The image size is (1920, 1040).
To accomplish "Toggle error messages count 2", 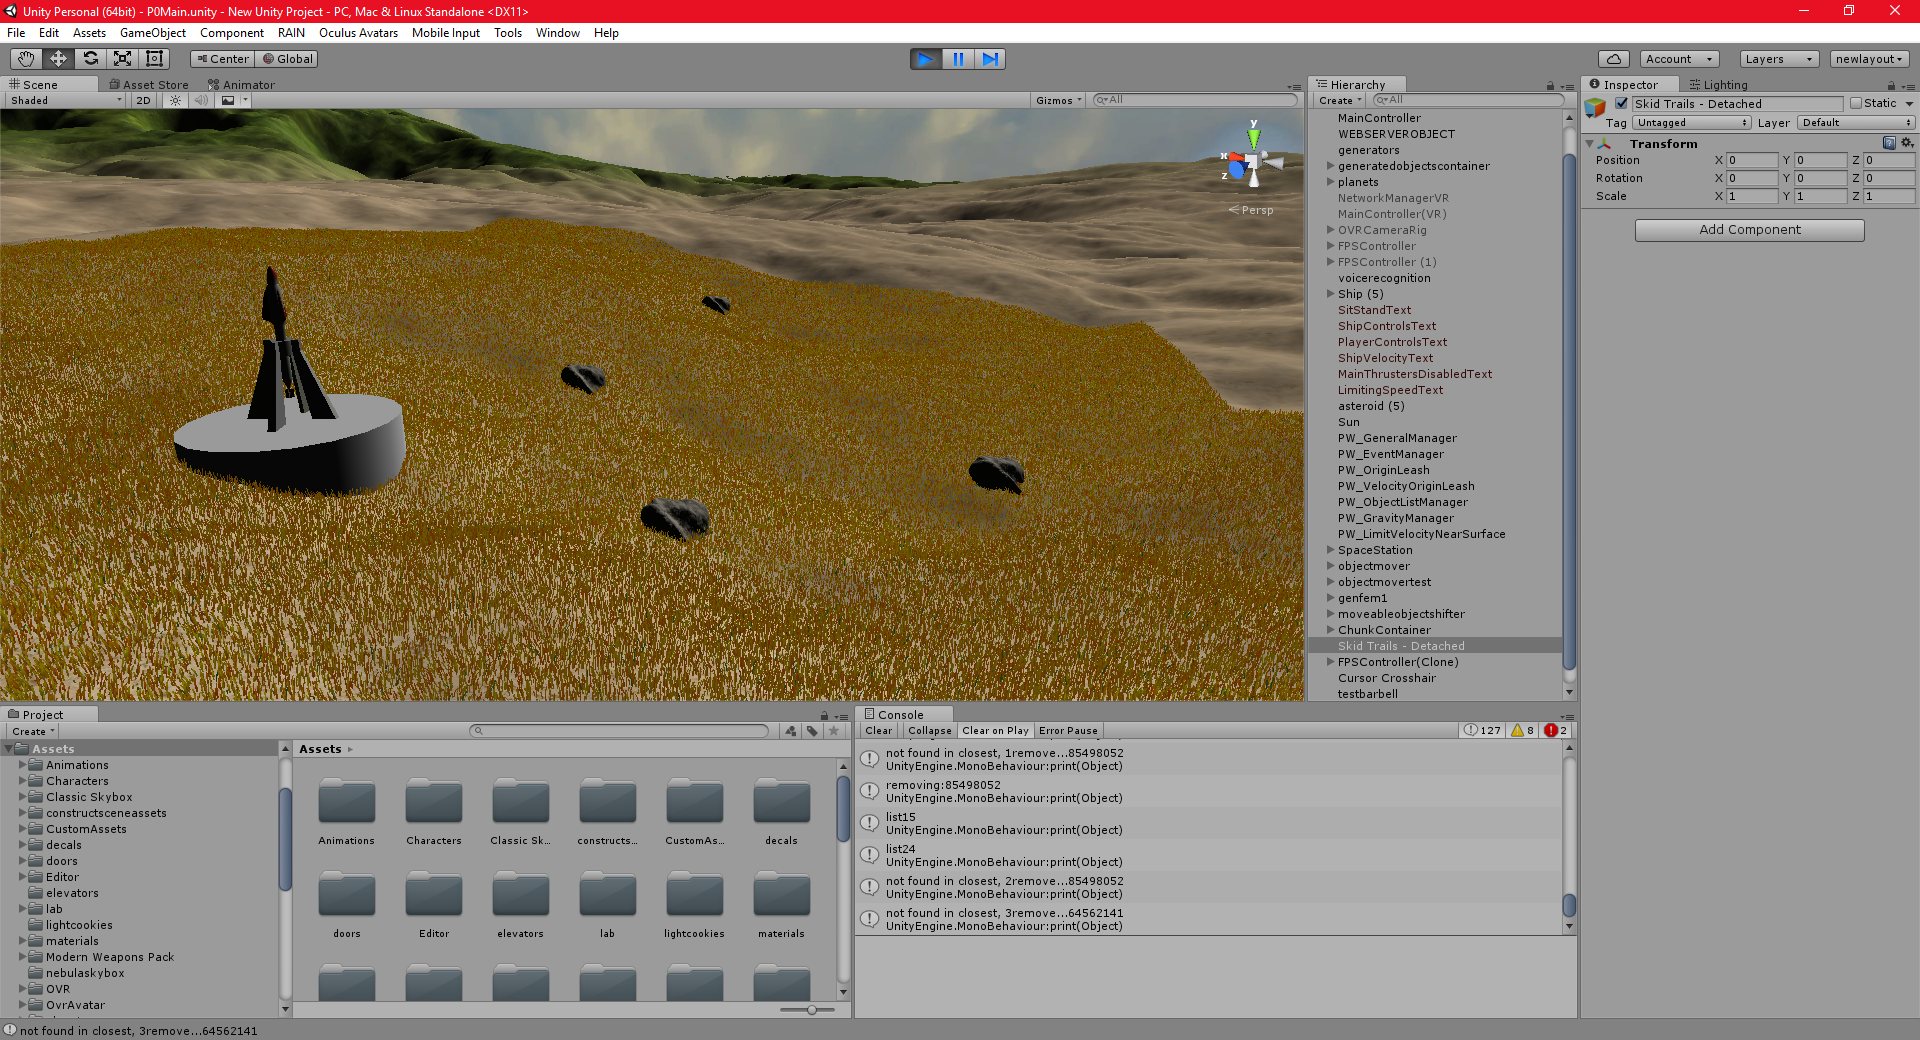I will pos(1556,730).
